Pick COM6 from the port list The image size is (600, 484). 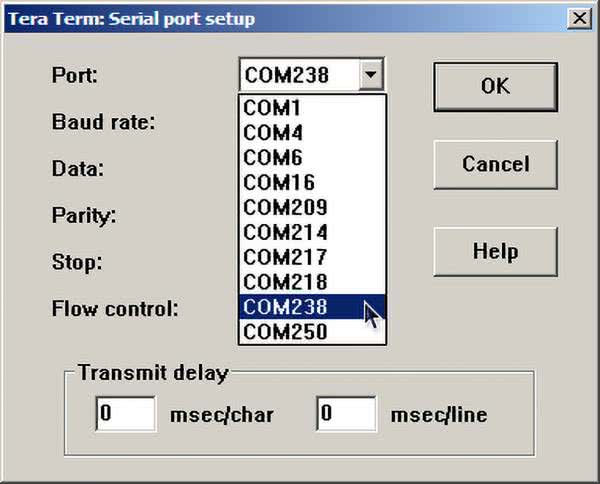point(300,158)
